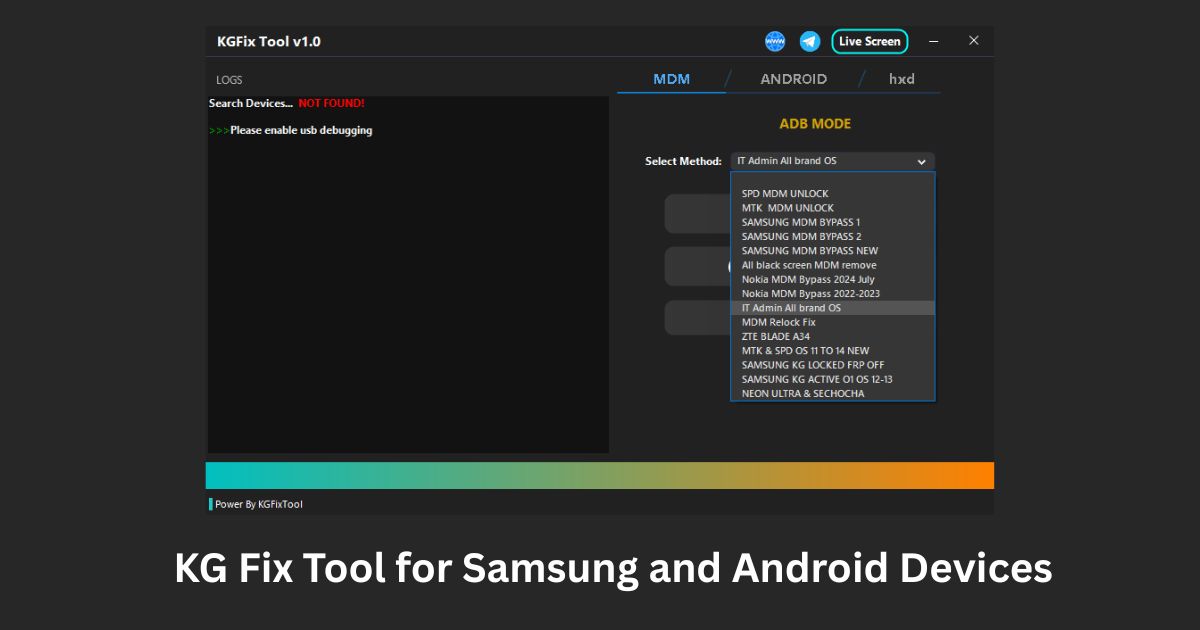Choose SAMSUNG MDM BYPASS 2 option
Viewport: 1200px width, 630px height.
(833, 237)
